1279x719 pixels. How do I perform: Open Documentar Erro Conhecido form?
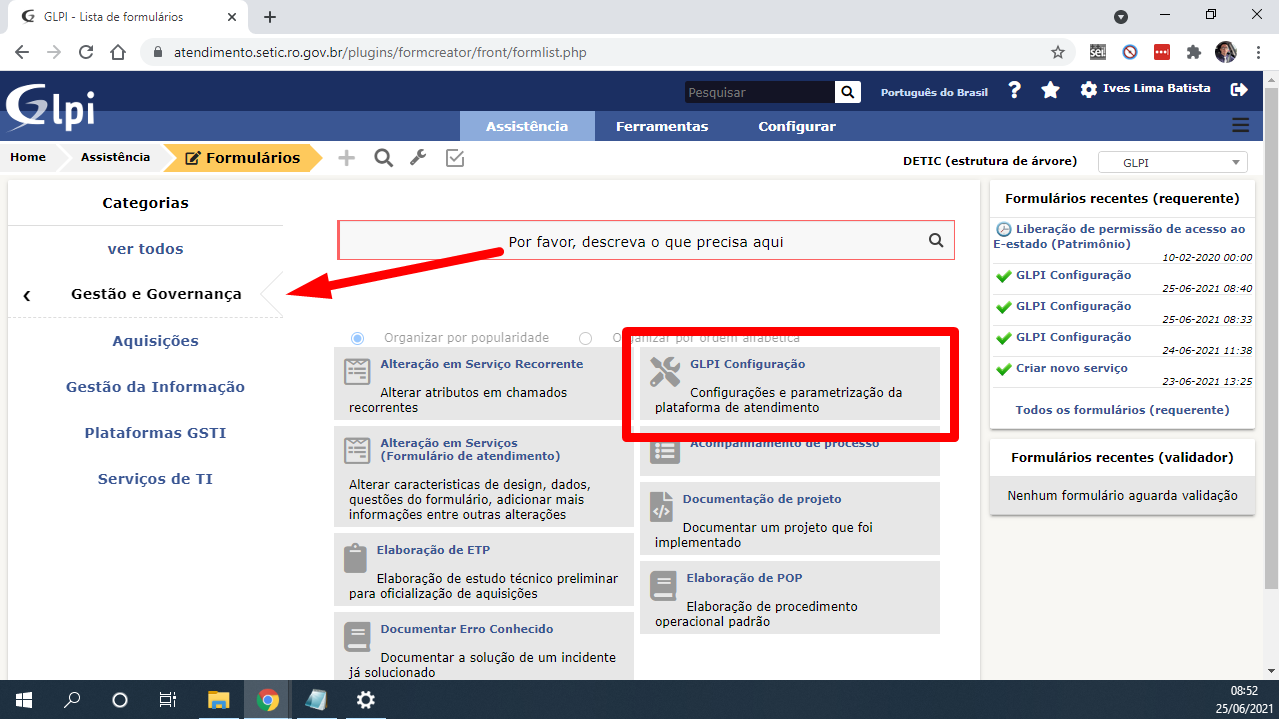(466, 629)
